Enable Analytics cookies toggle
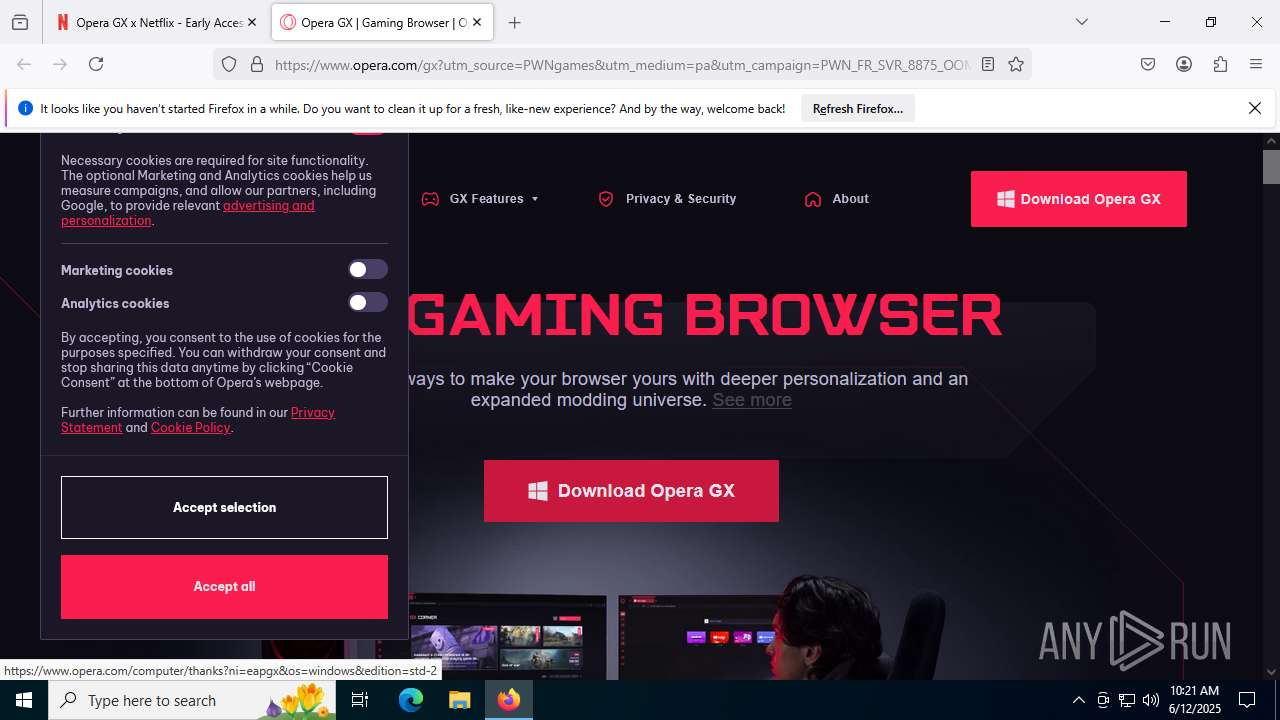Viewport: 1280px width, 720px height. [367, 303]
